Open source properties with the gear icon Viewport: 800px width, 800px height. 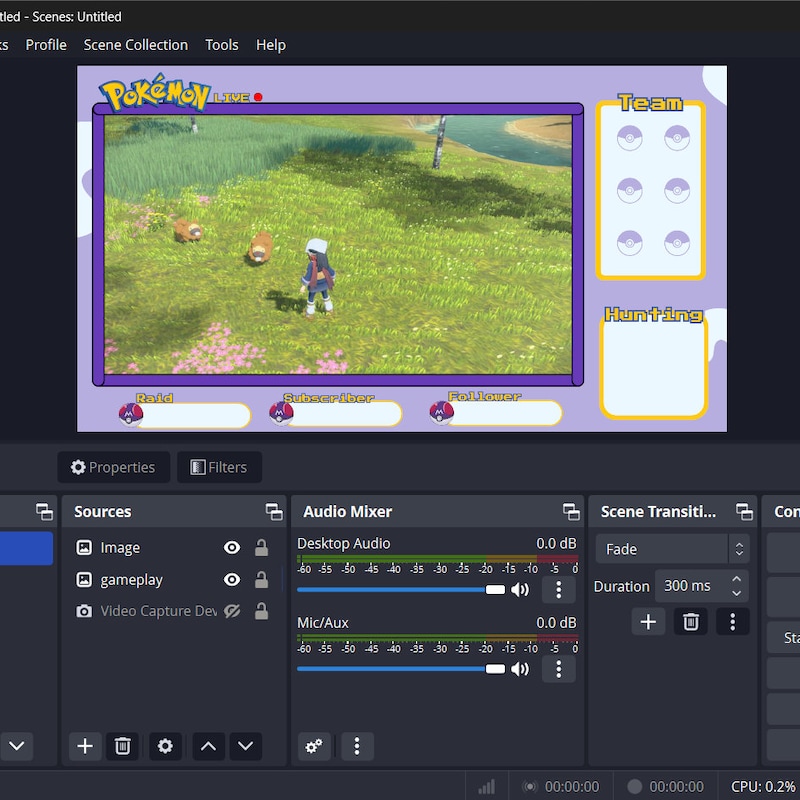(164, 746)
